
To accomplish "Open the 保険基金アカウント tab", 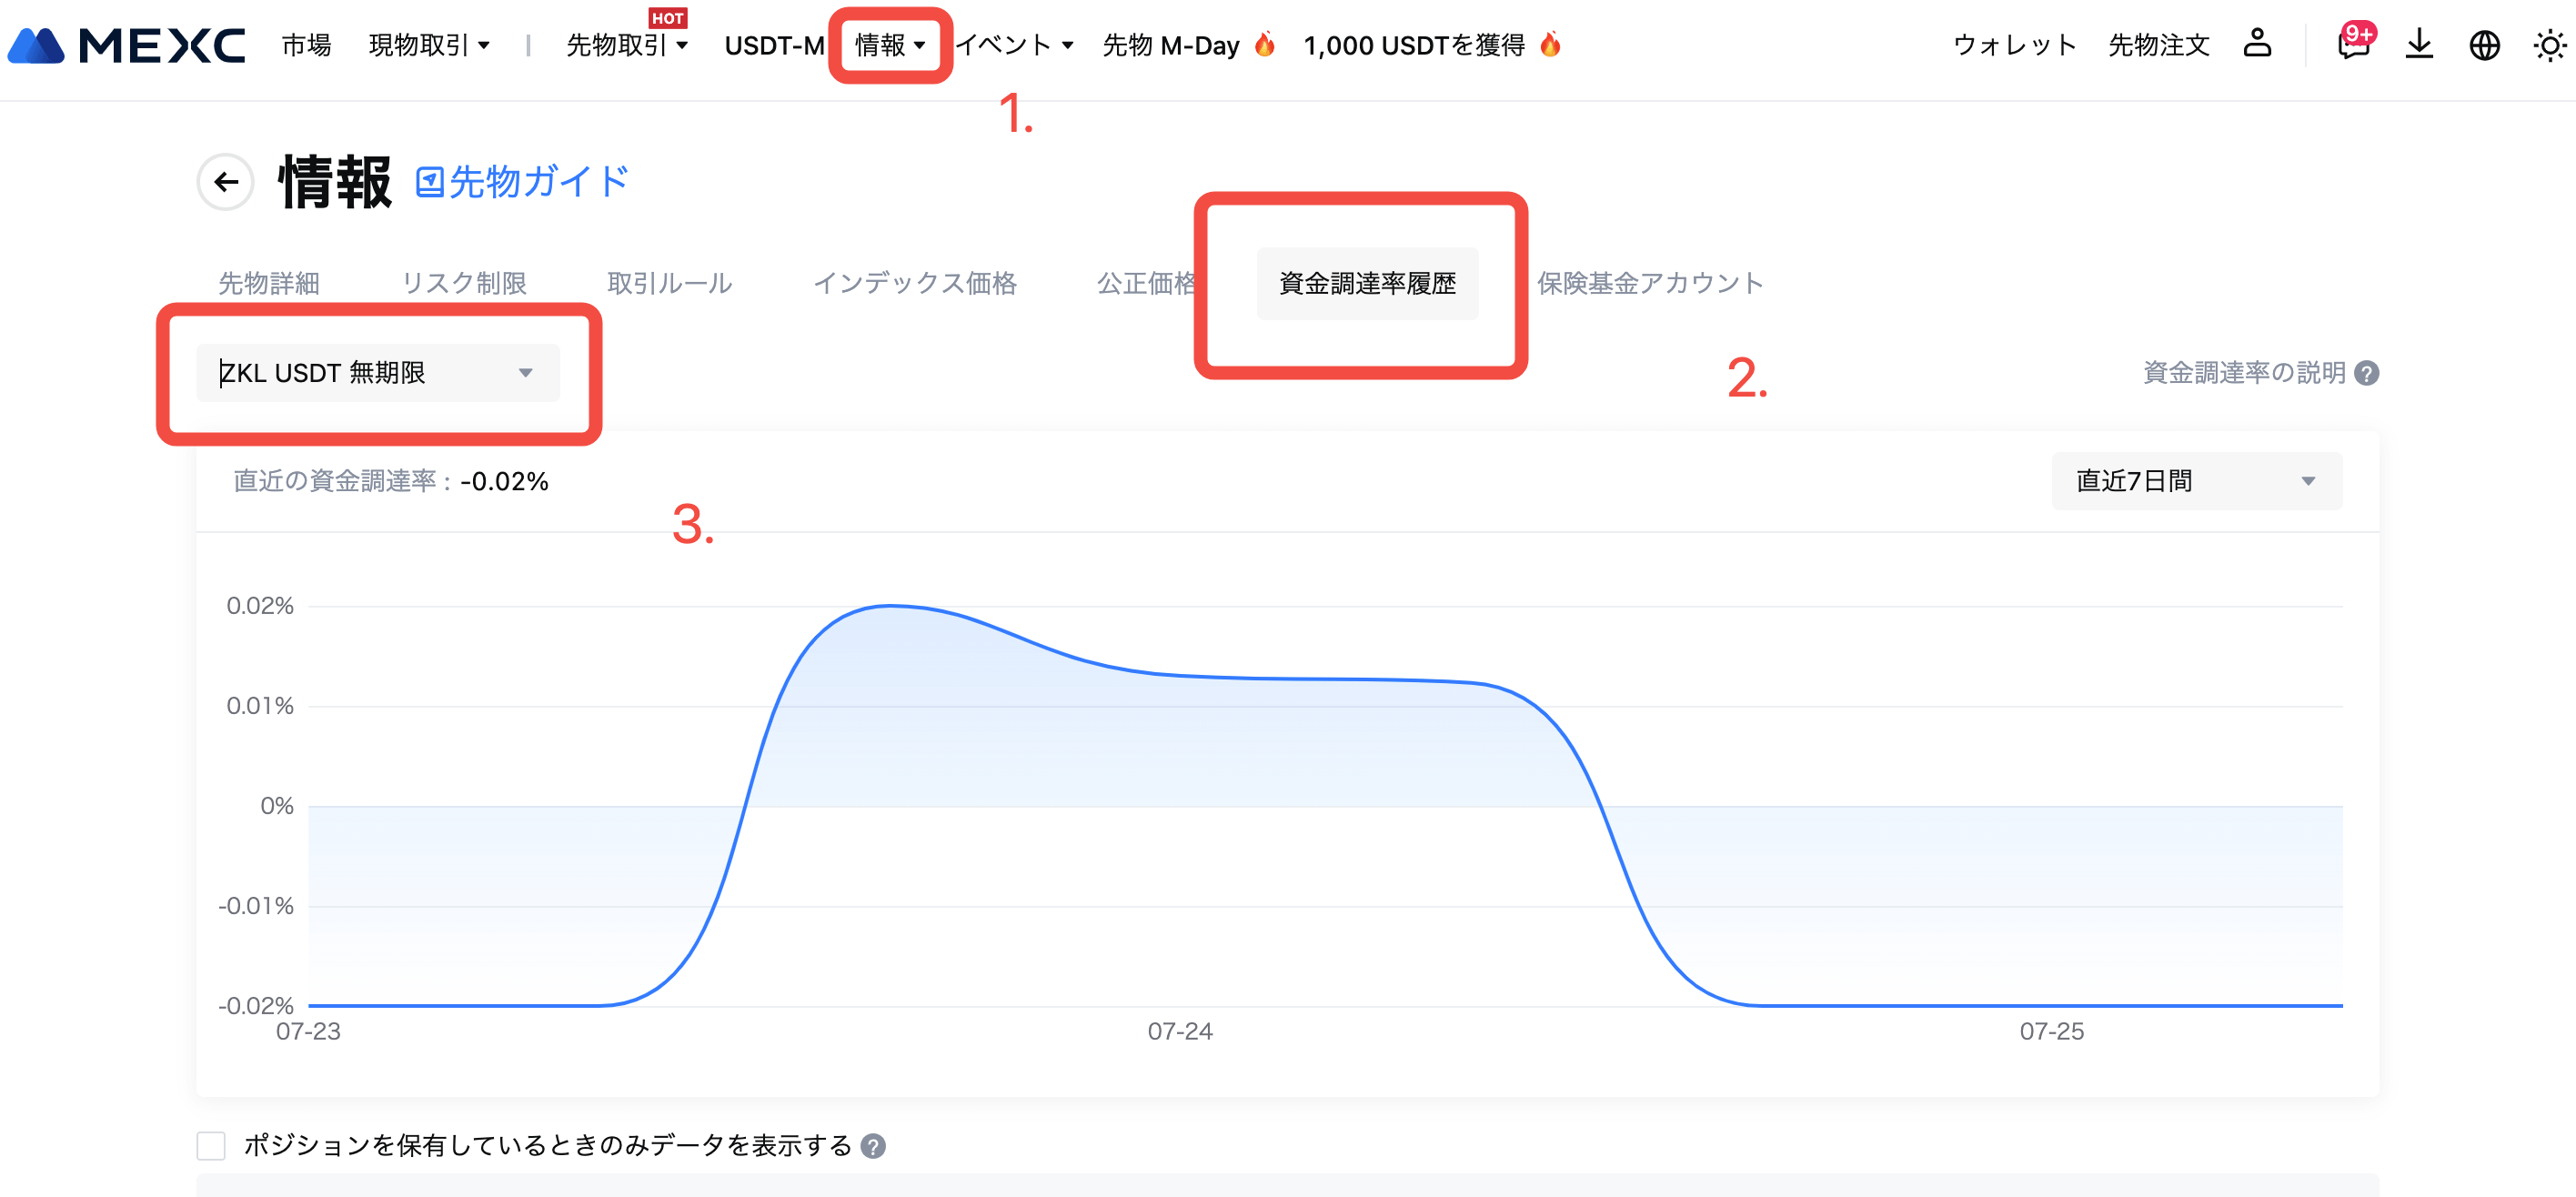I will coord(1649,283).
